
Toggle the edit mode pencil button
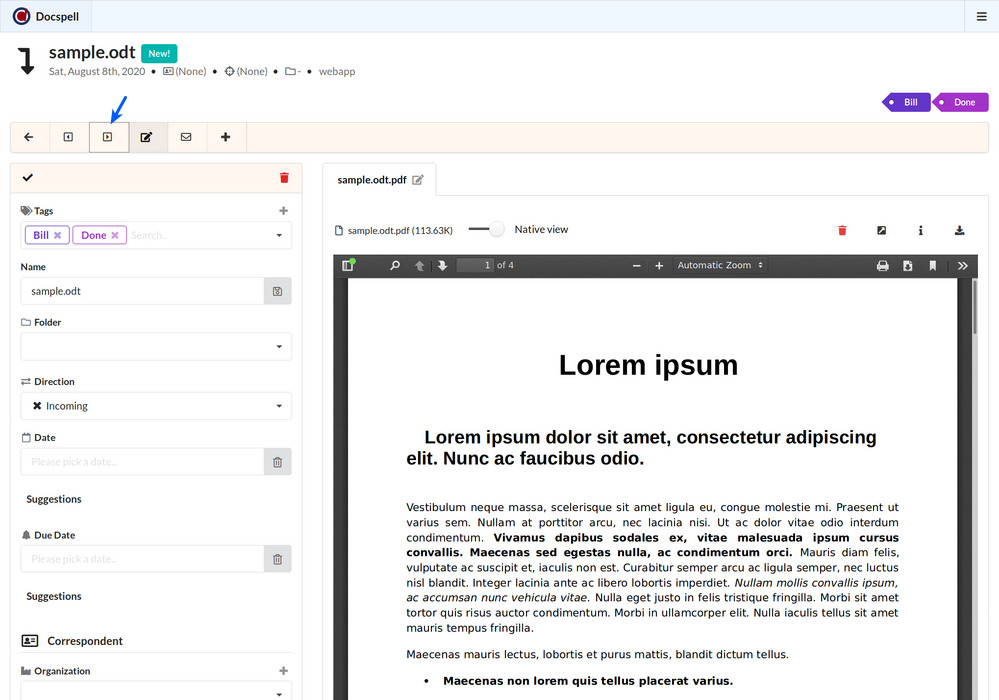(147, 137)
